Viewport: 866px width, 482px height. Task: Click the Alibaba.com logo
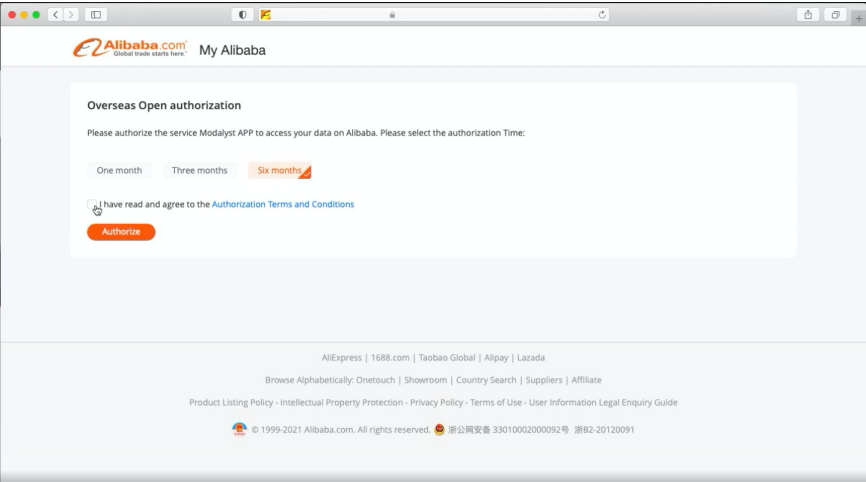pyautogui.click(x=130, y=48)
